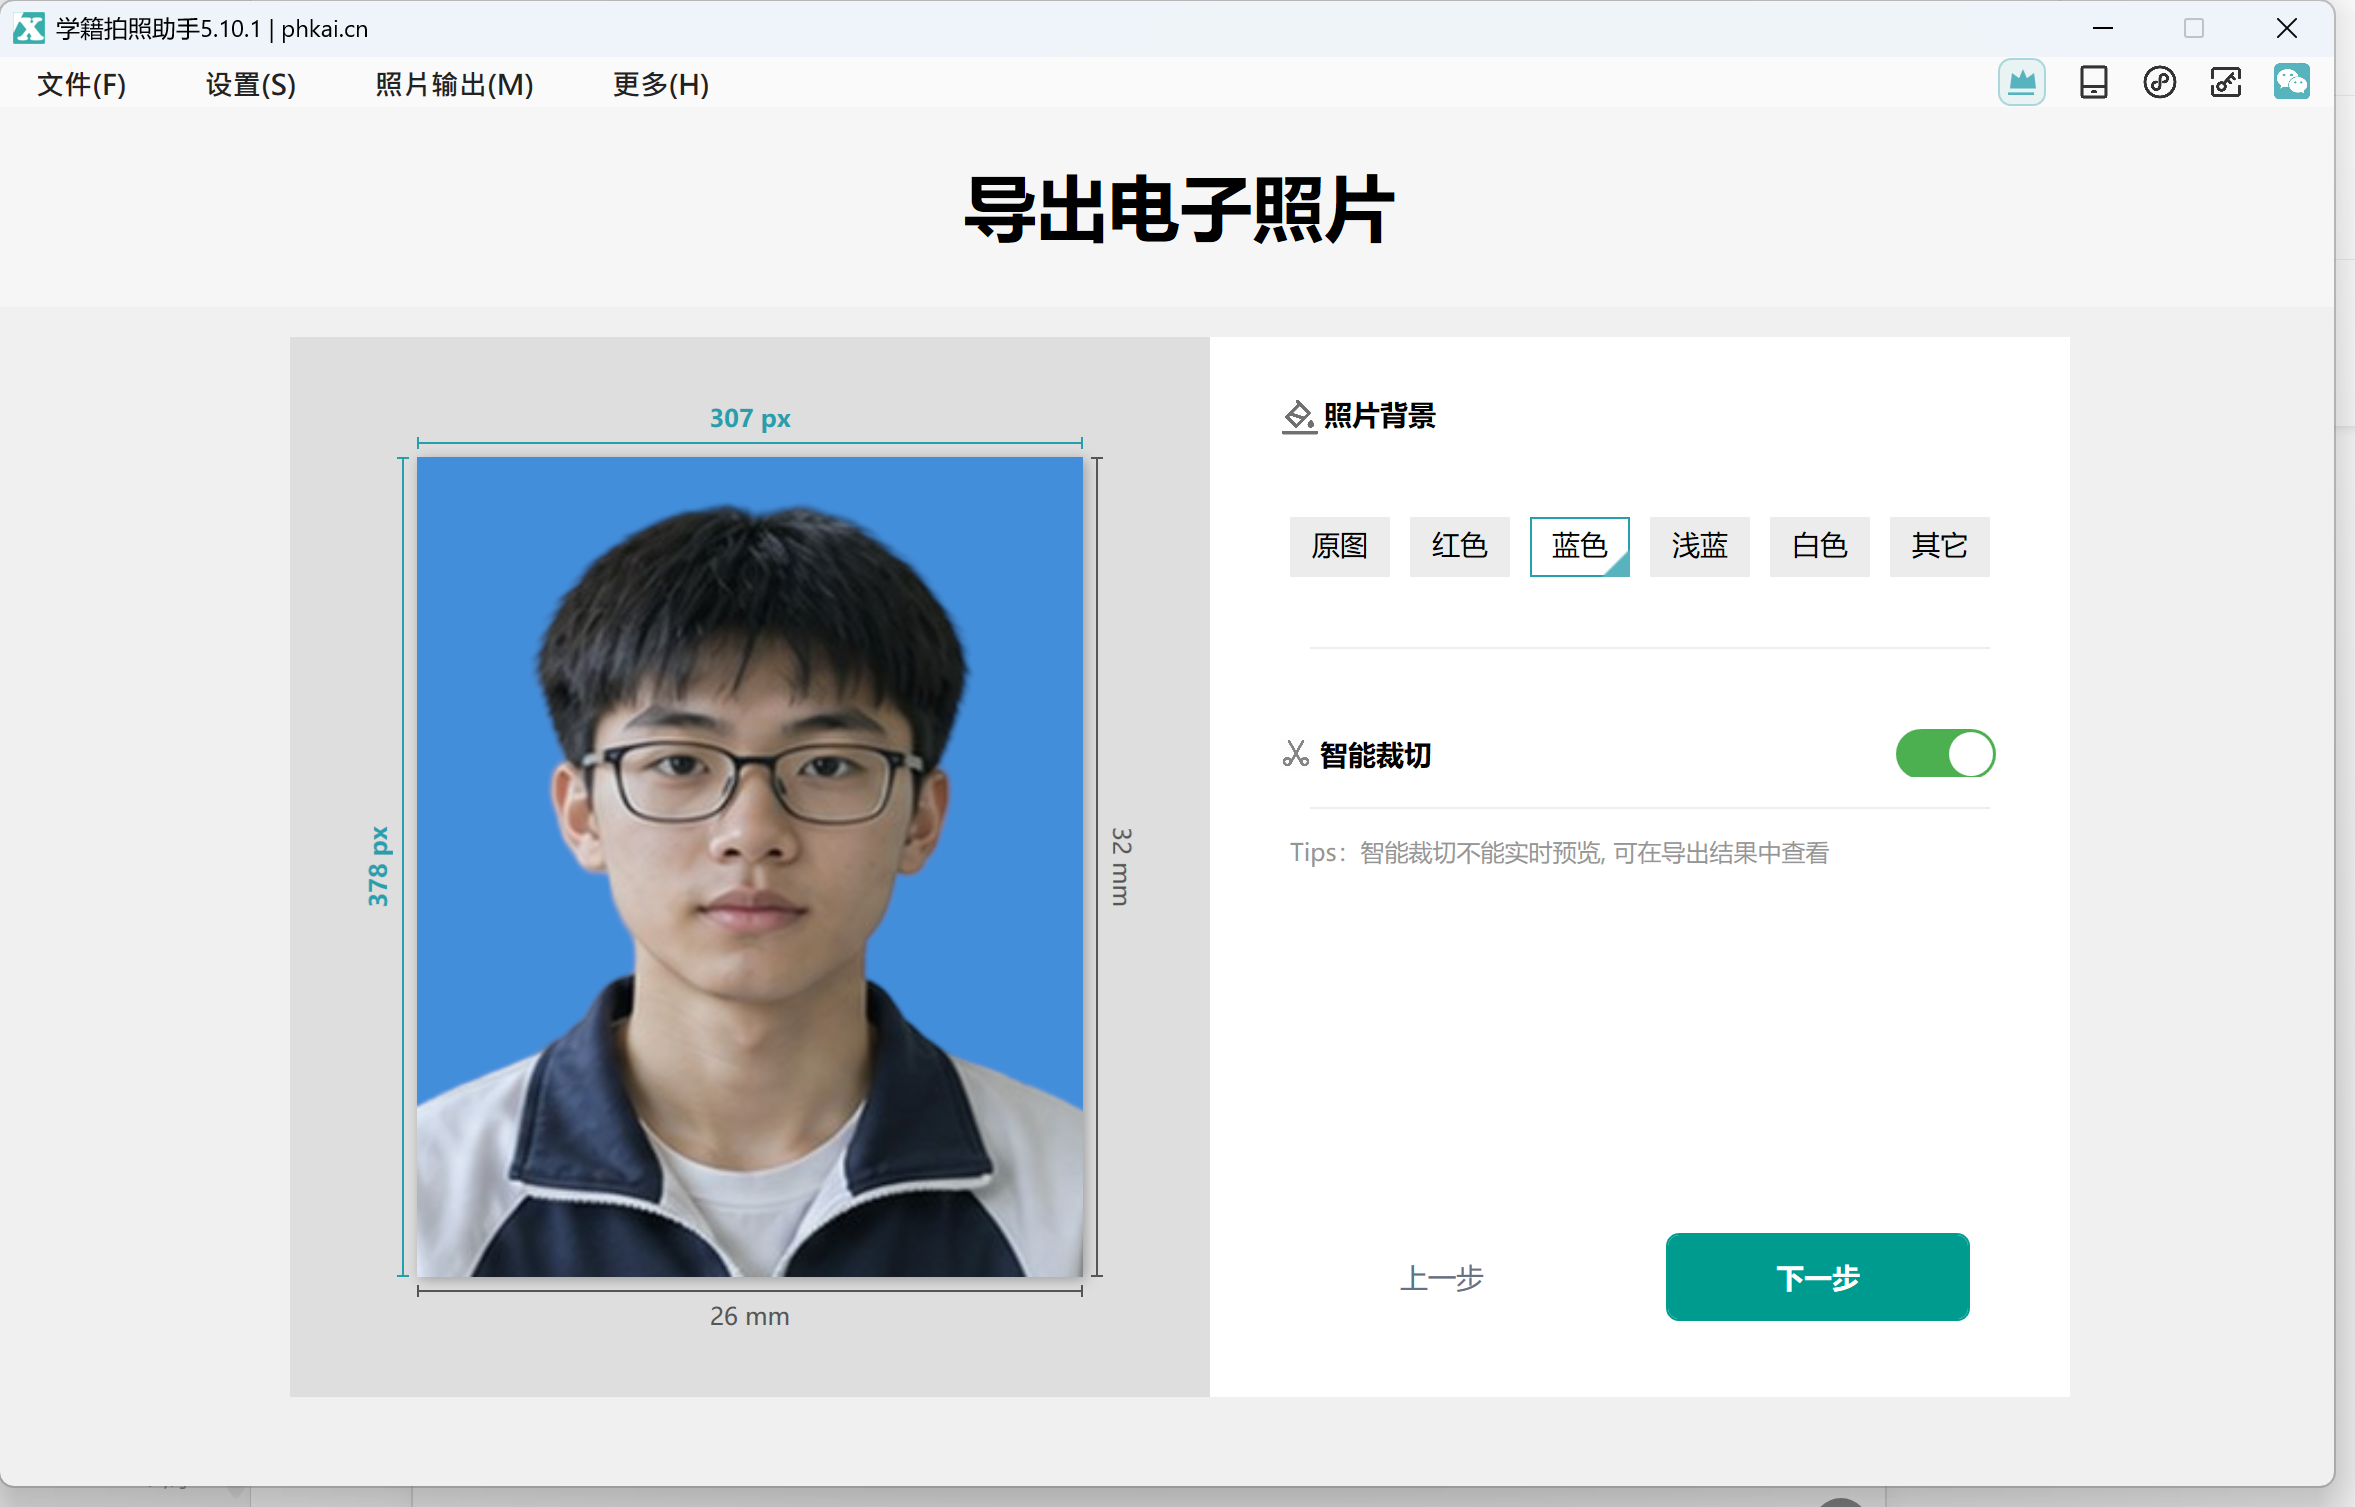
Task: Toggle the 智能裁切 smart crop switch
Action: click(x=1945, y=754)
